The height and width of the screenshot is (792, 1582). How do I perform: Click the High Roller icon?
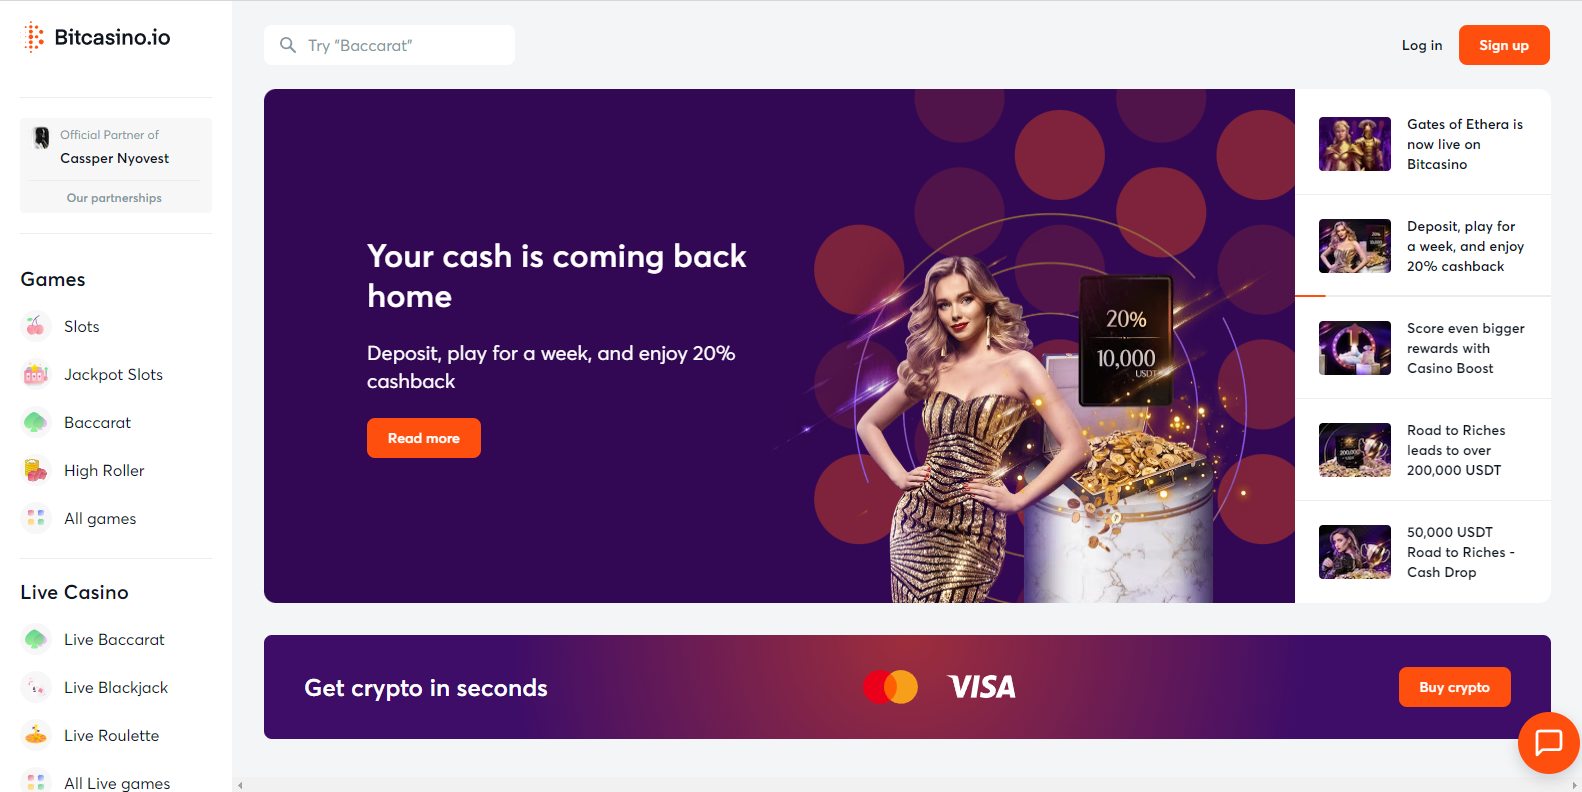pos(36,470)
